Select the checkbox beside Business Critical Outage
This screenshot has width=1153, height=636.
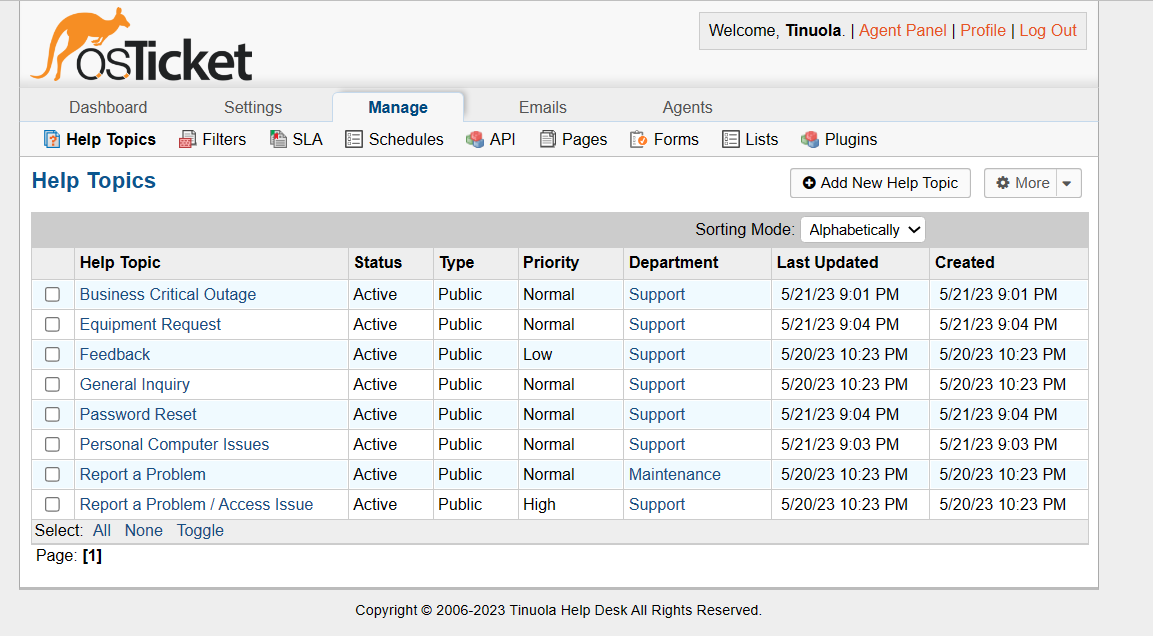click(52, 294)
